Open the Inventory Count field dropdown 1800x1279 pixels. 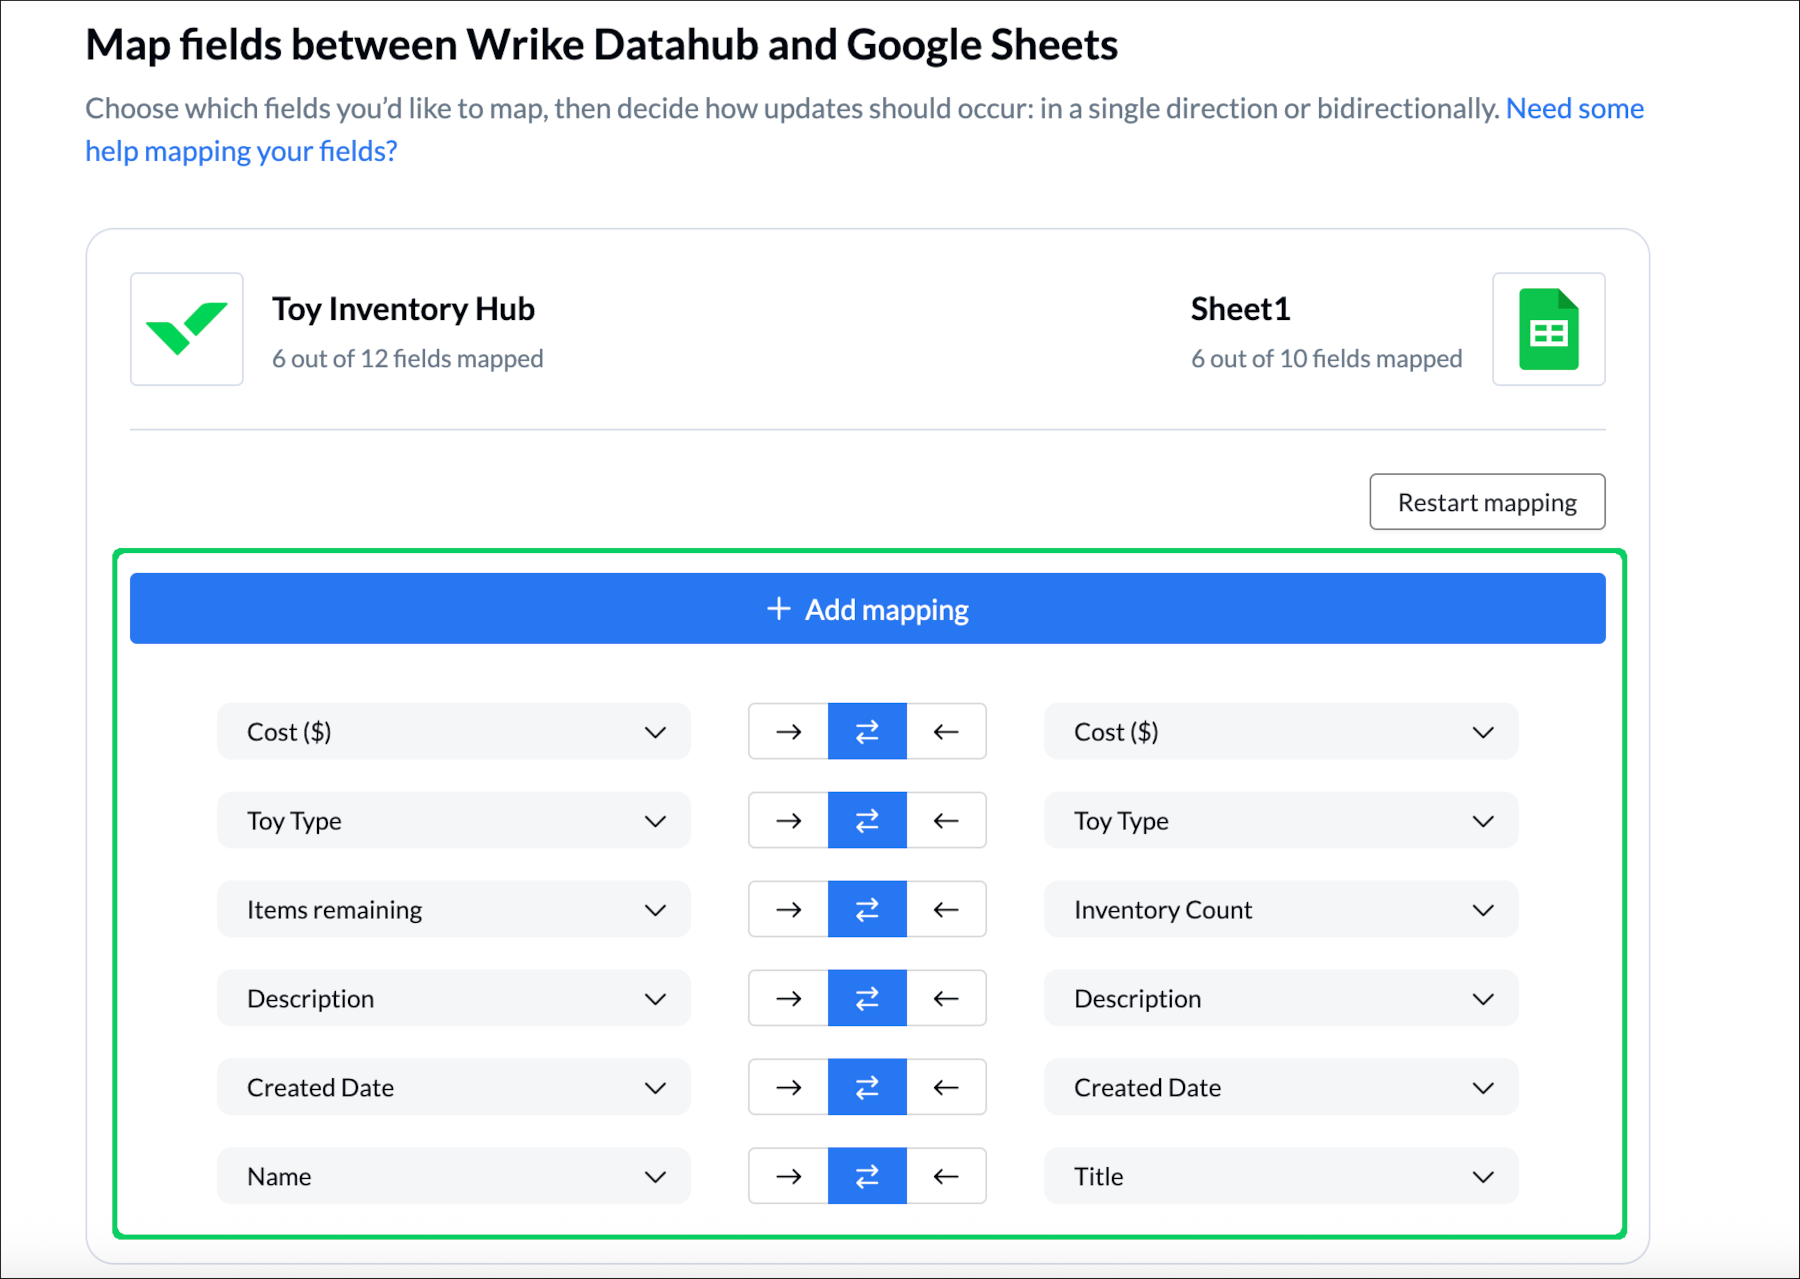click(x=1280, y=910)
